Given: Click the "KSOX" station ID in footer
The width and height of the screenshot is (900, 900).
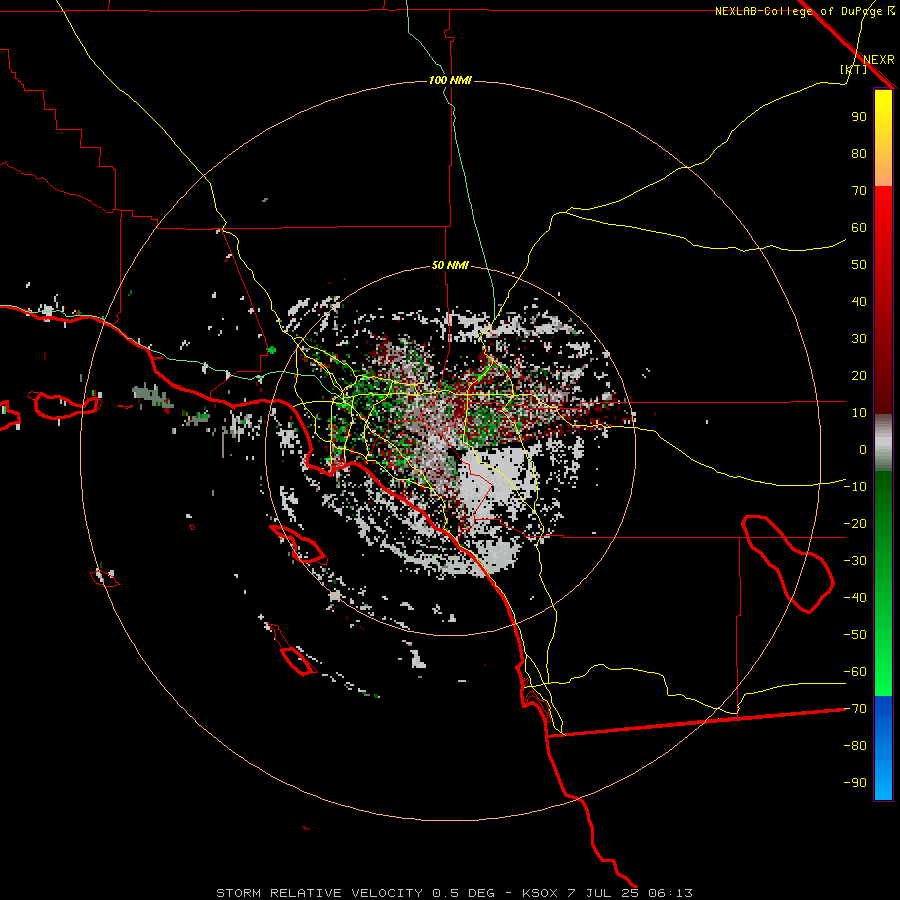Looking at the screenshot, I should [540, 893].
